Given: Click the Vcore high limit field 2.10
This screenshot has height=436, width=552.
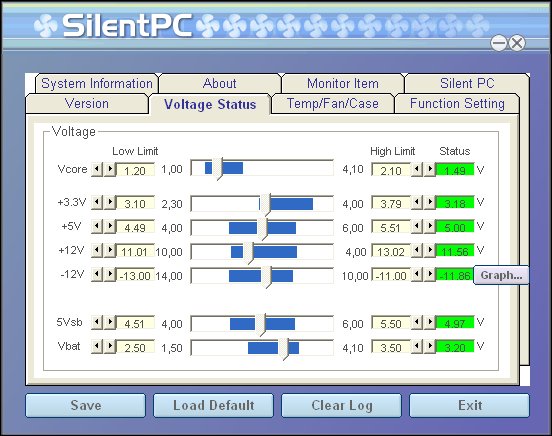Looking at the screenshot, I should point(391,170).
